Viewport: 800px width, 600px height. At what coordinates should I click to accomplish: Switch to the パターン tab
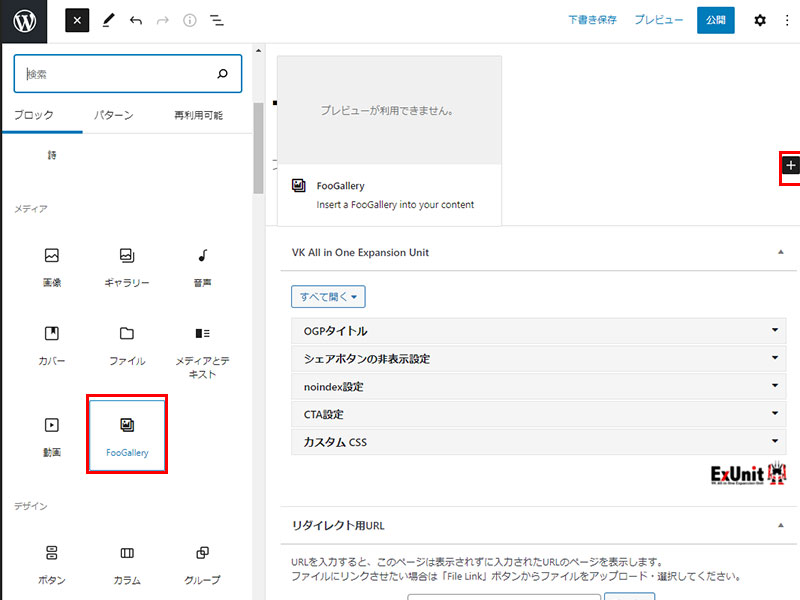(113, 115)
